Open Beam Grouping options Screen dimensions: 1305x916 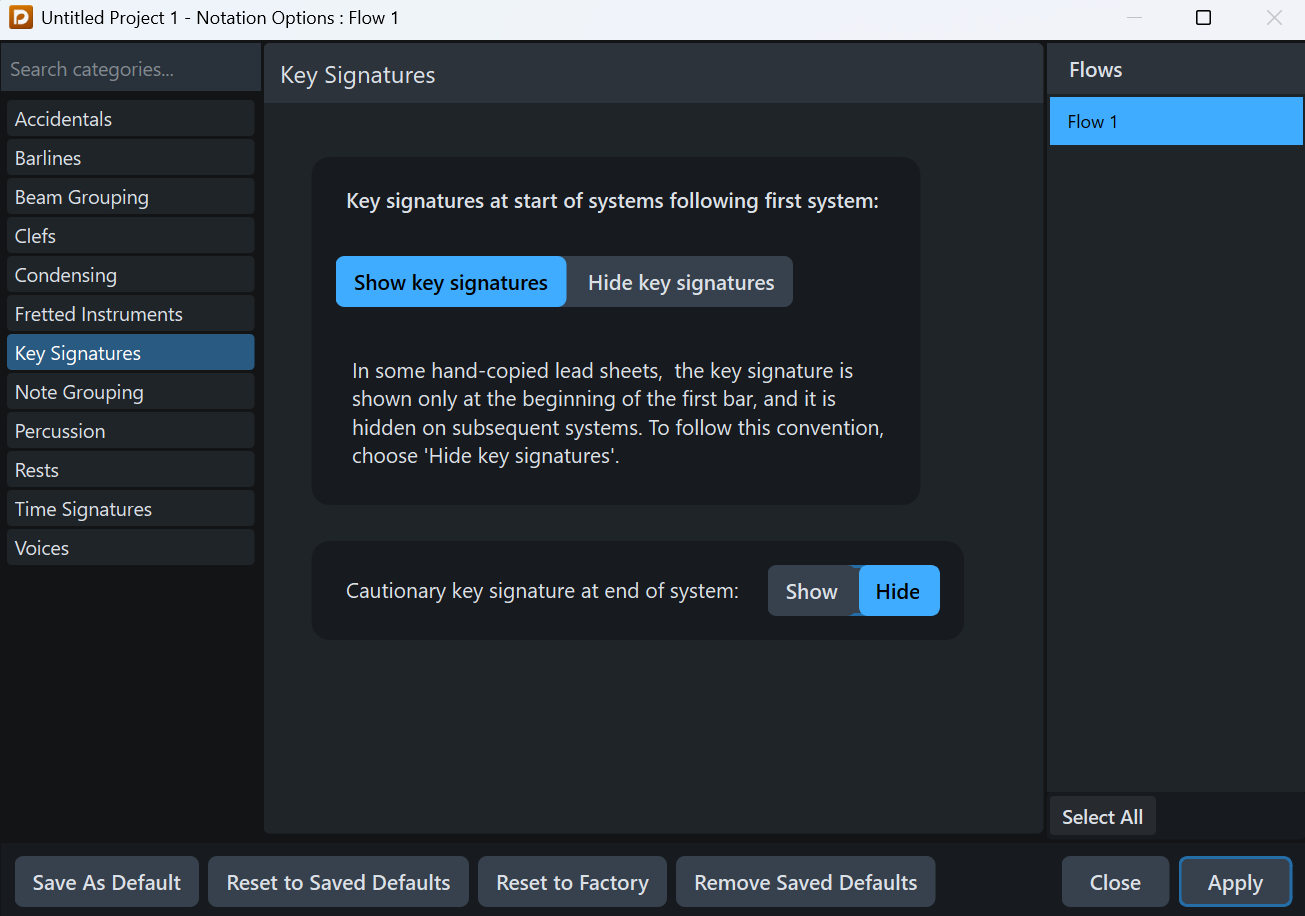click(130, 197)
